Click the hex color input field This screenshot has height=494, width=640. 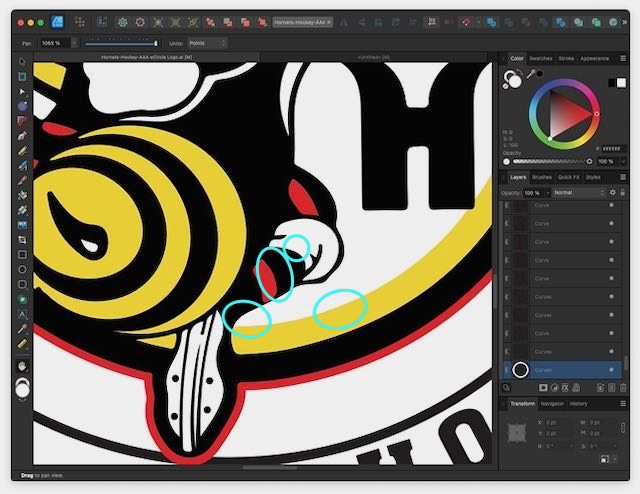(x=614, y=149)
